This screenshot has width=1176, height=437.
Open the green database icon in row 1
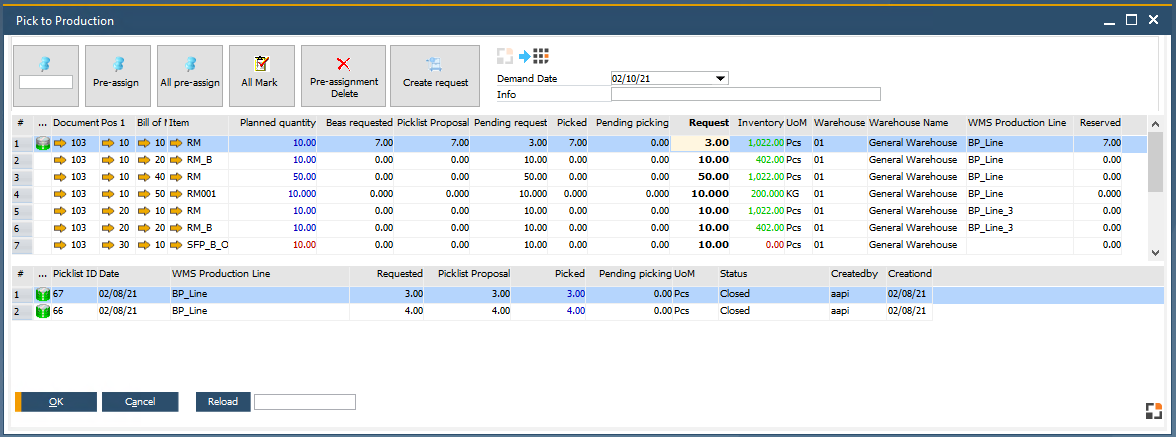43,144
